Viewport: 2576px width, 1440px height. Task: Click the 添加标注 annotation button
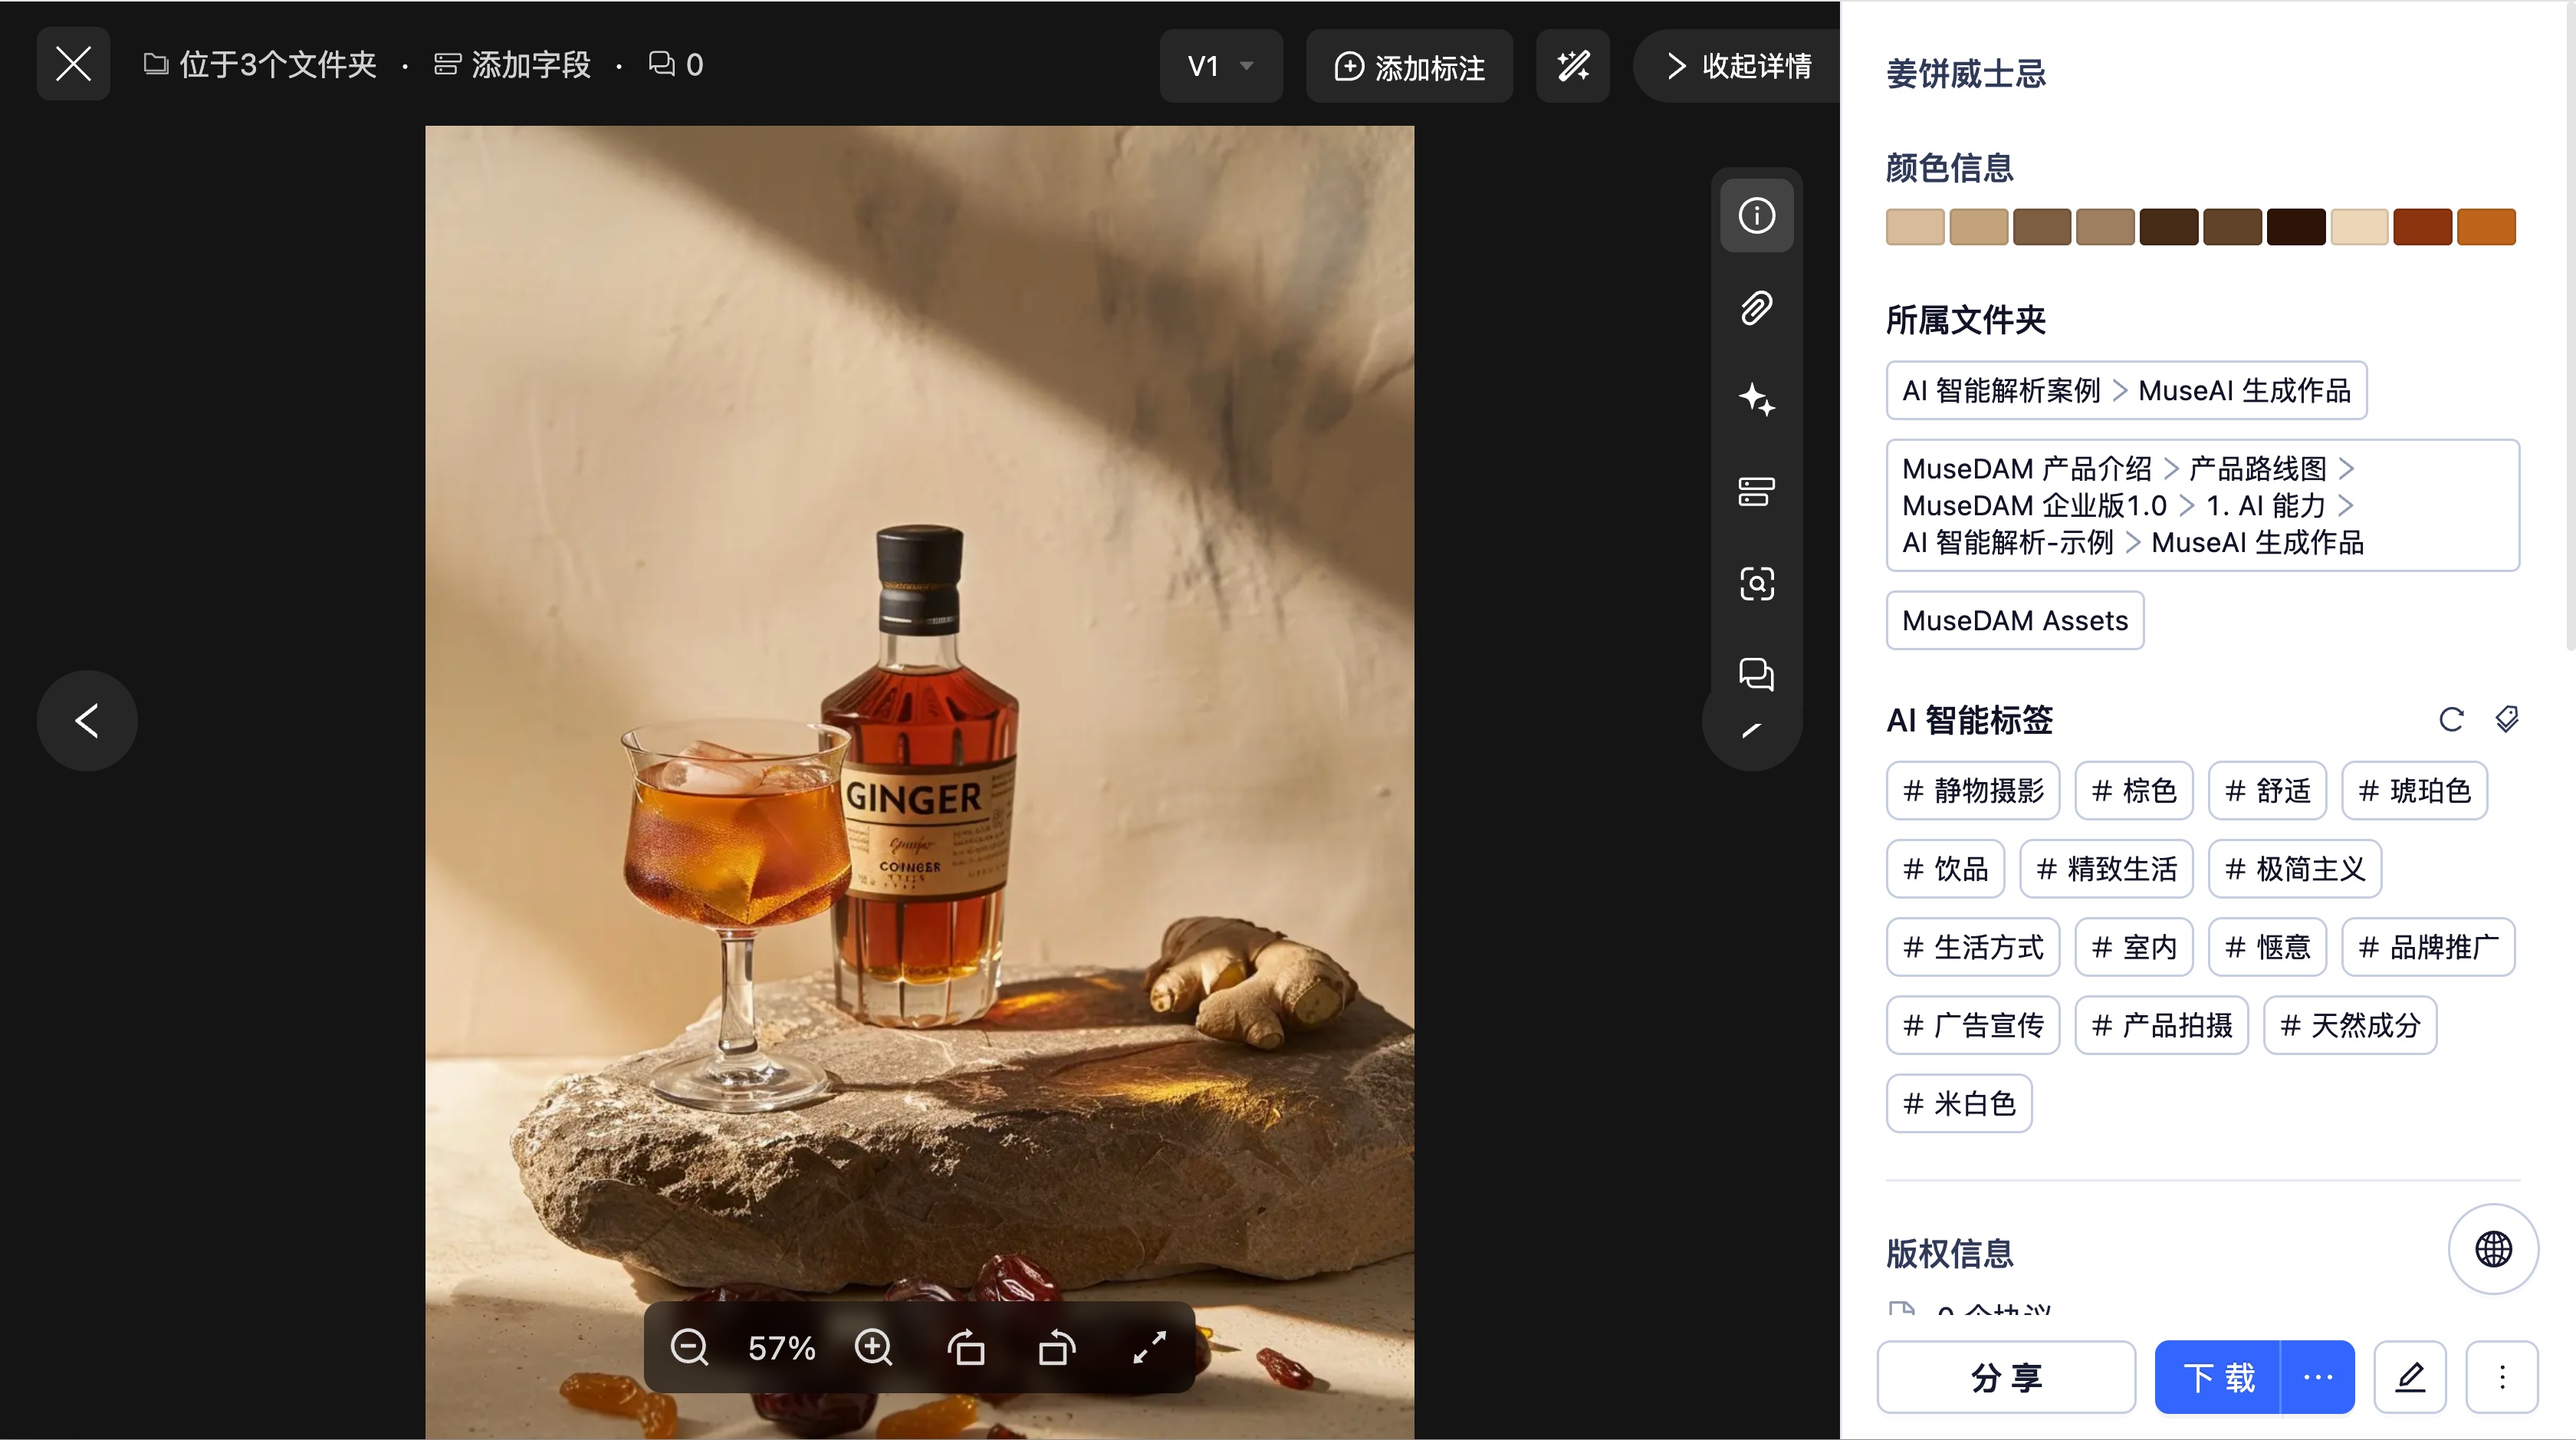click(x=1409, y=66)
